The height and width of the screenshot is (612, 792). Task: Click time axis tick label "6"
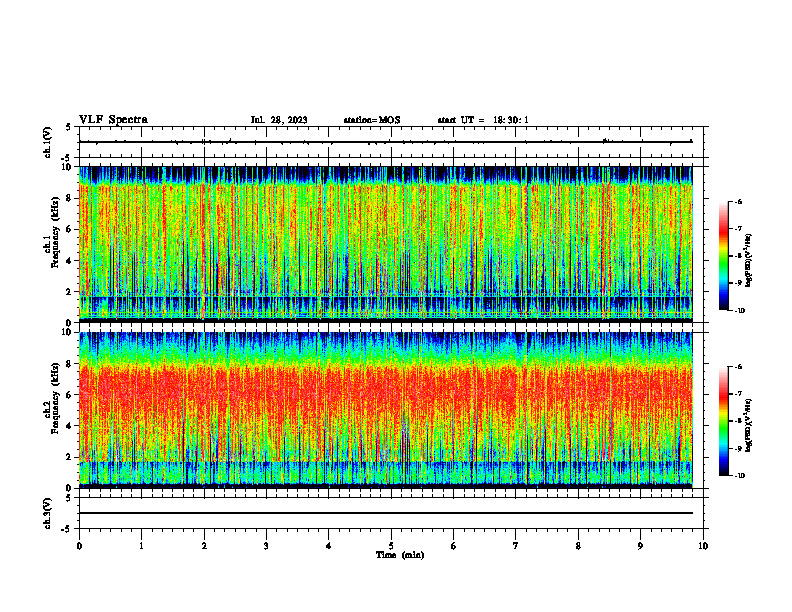(454, 546)
